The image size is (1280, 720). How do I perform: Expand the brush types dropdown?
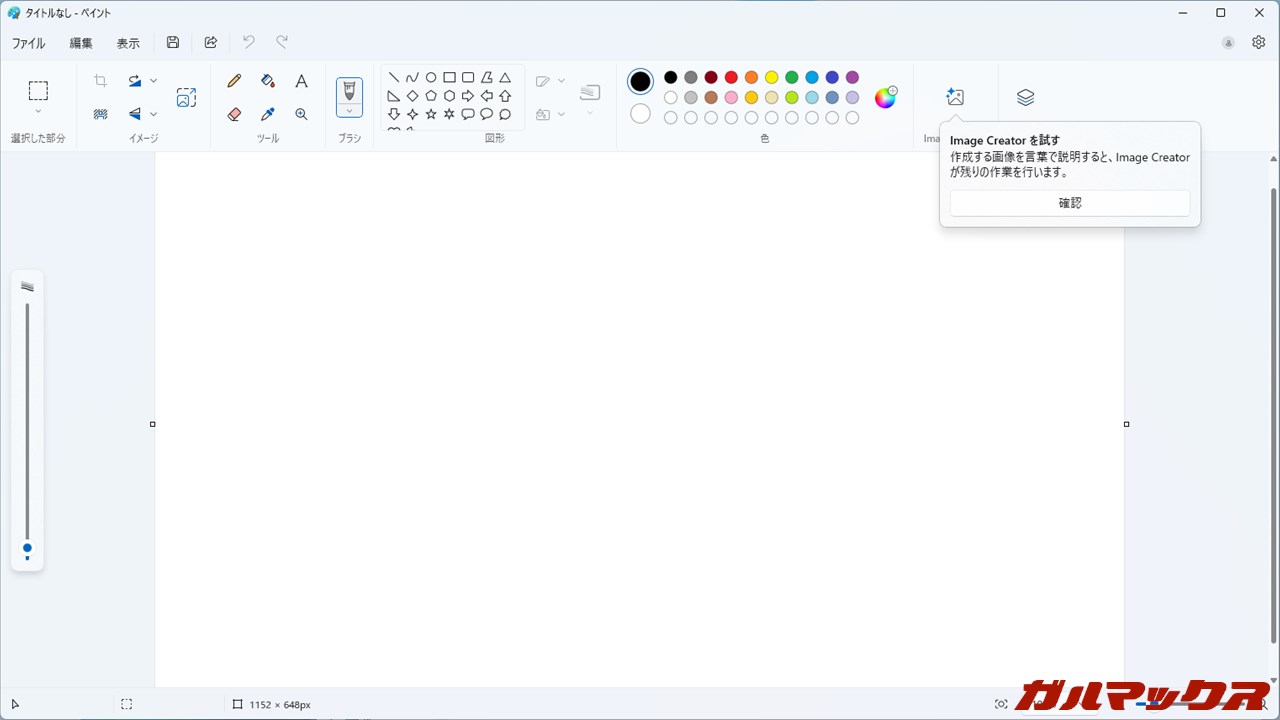349,111
